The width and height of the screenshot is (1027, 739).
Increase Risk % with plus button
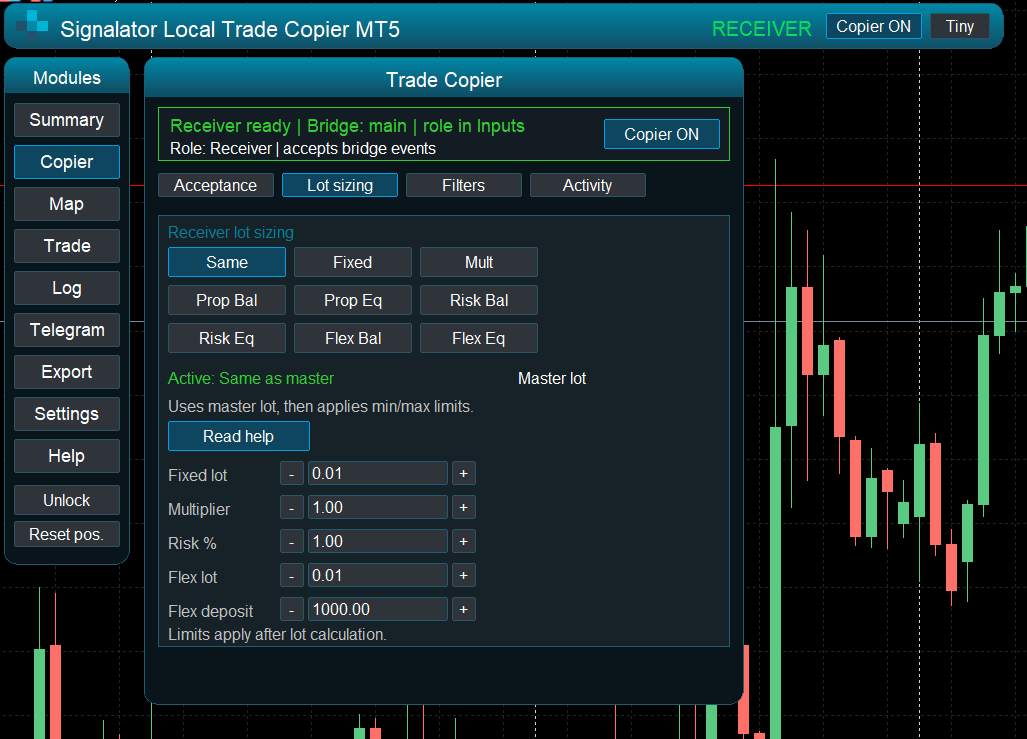[464, 541]
